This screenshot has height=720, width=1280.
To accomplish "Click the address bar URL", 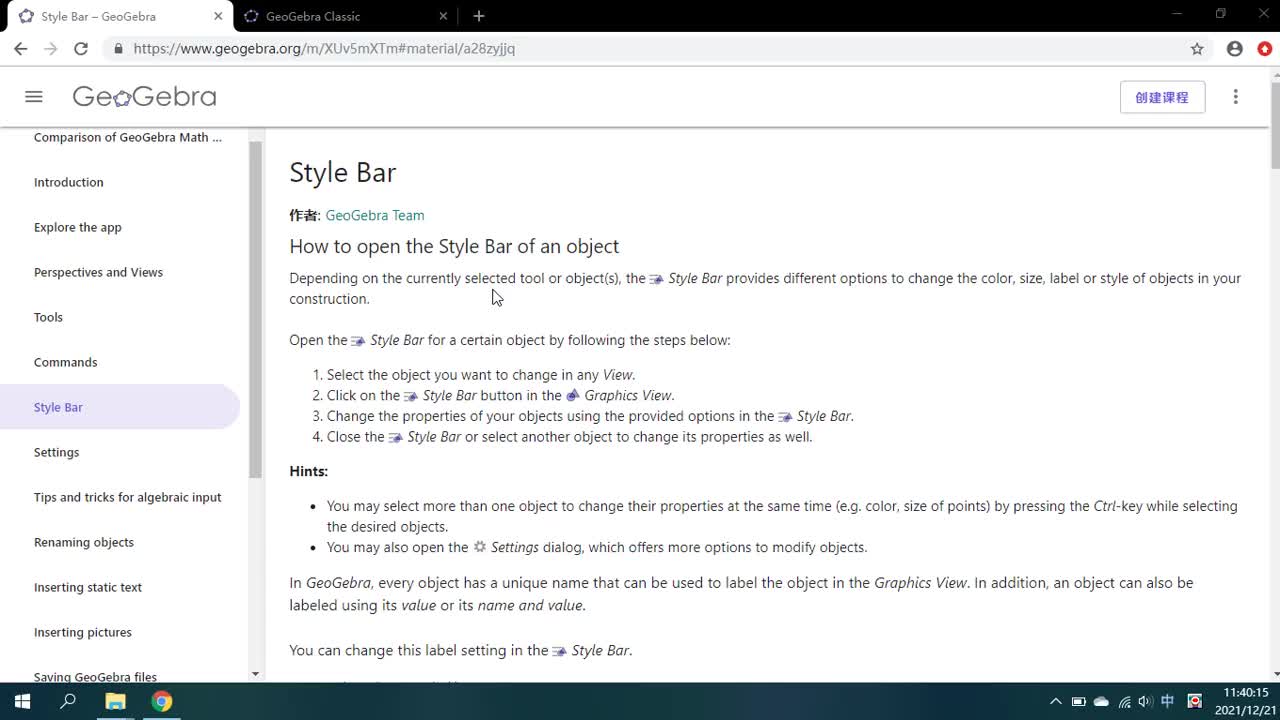I will point(324,48).
